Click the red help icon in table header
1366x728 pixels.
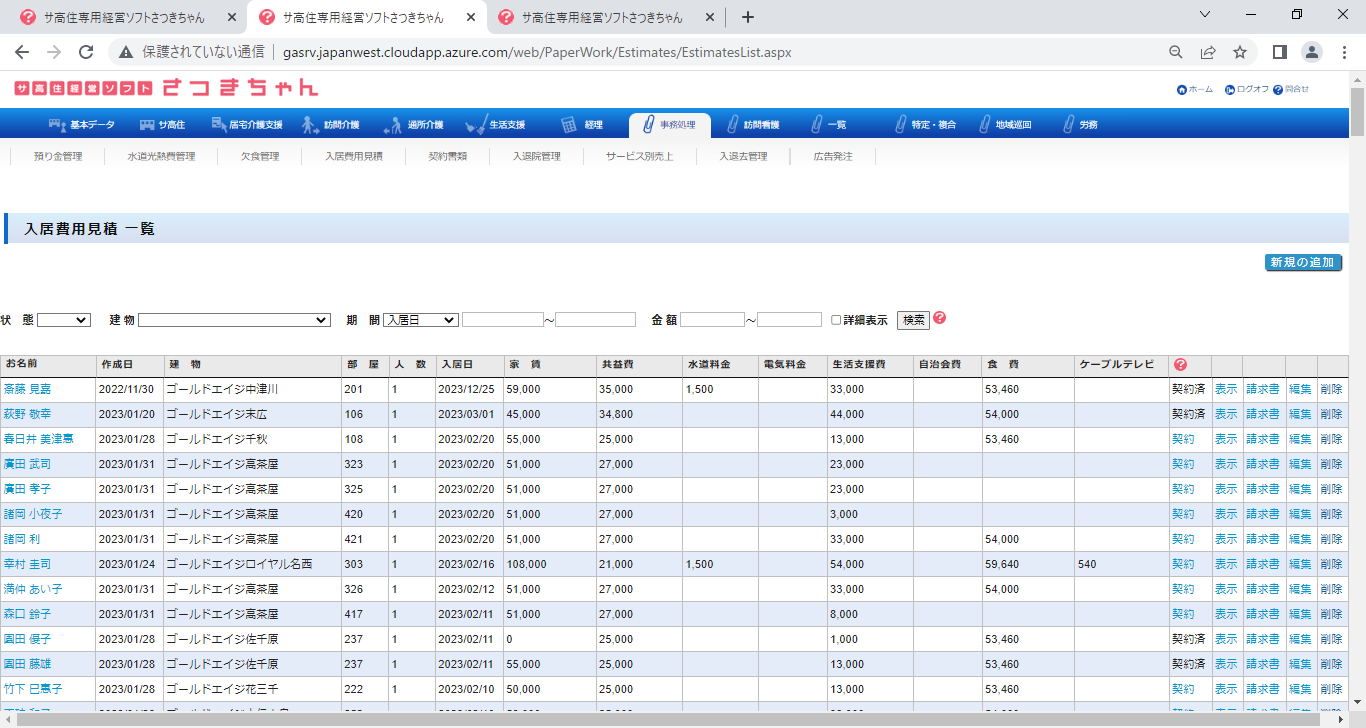1180,365
